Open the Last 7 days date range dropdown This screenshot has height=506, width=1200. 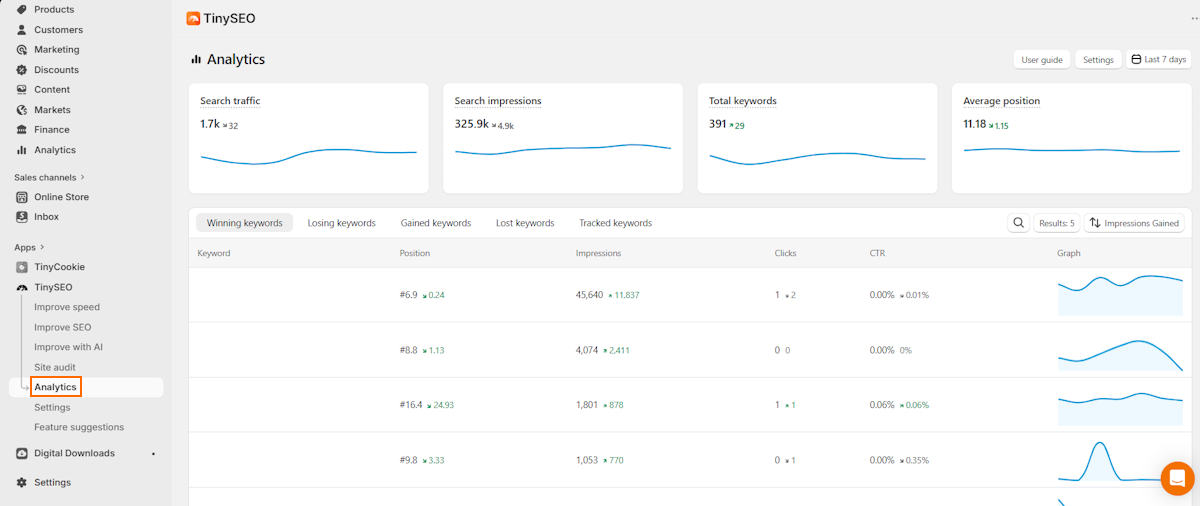(1158, 60)
